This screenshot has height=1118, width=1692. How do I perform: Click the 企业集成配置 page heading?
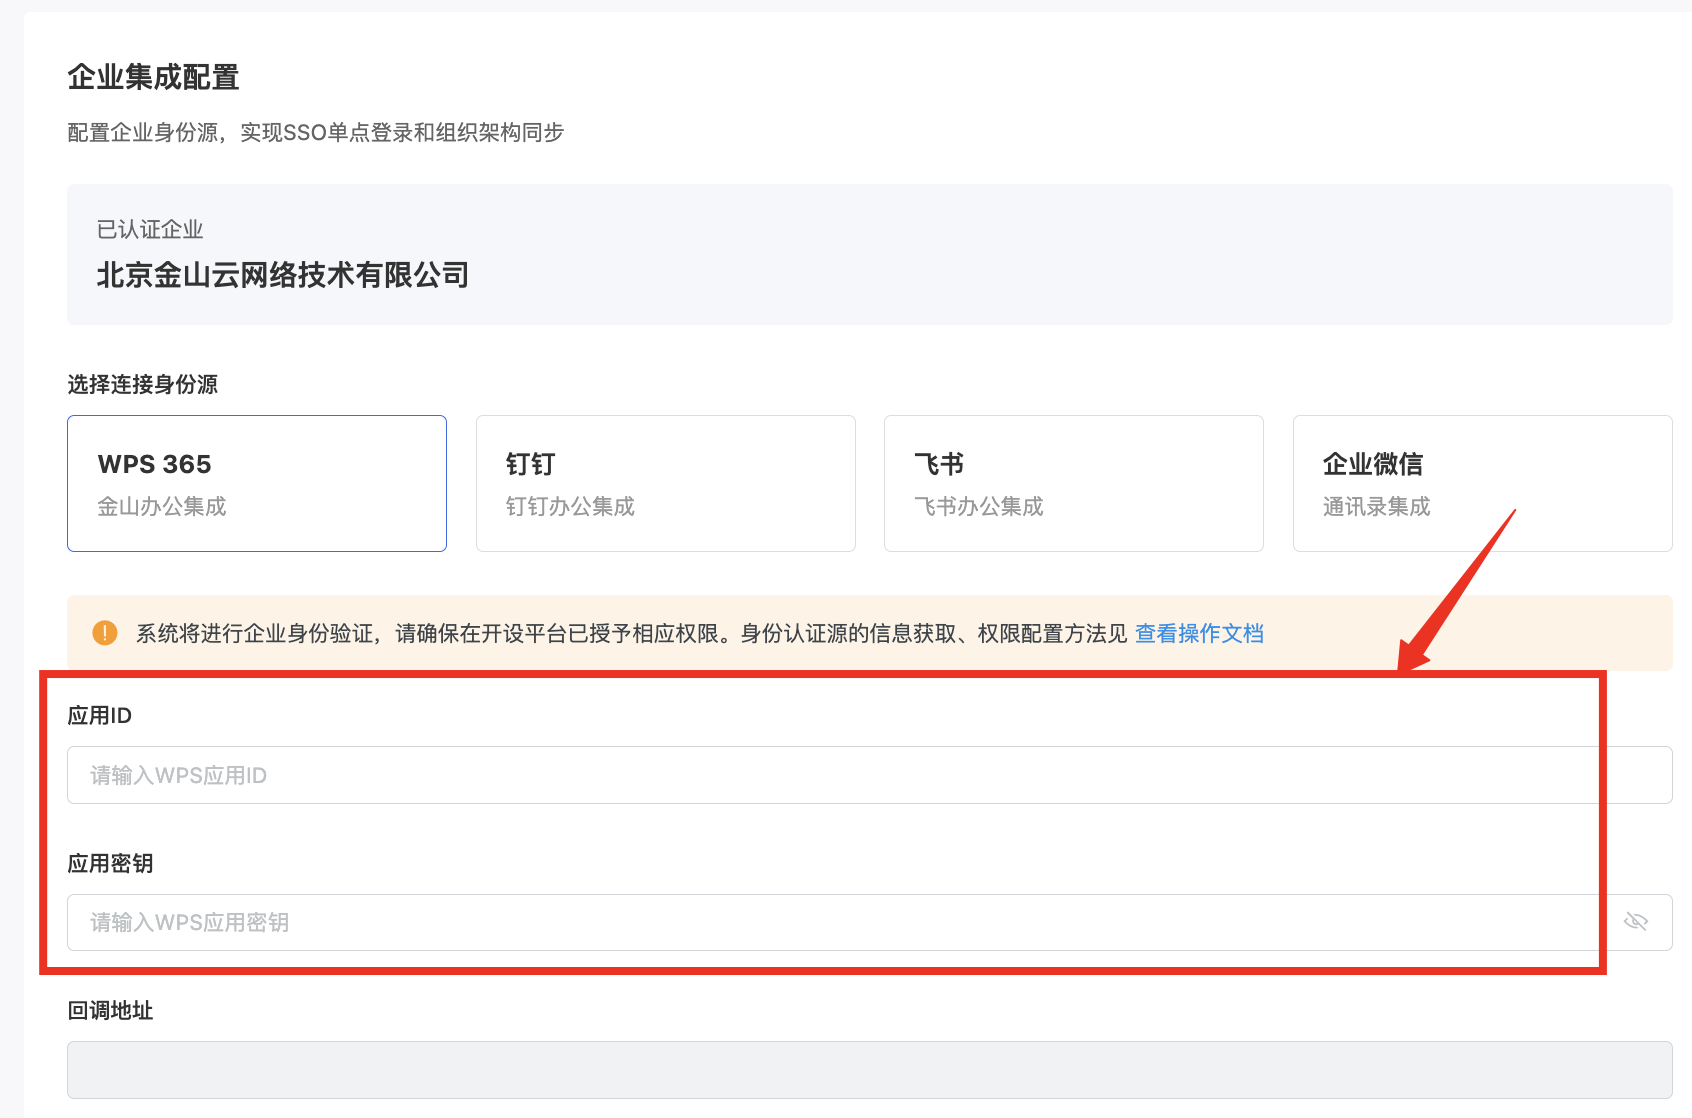(153, 77)
